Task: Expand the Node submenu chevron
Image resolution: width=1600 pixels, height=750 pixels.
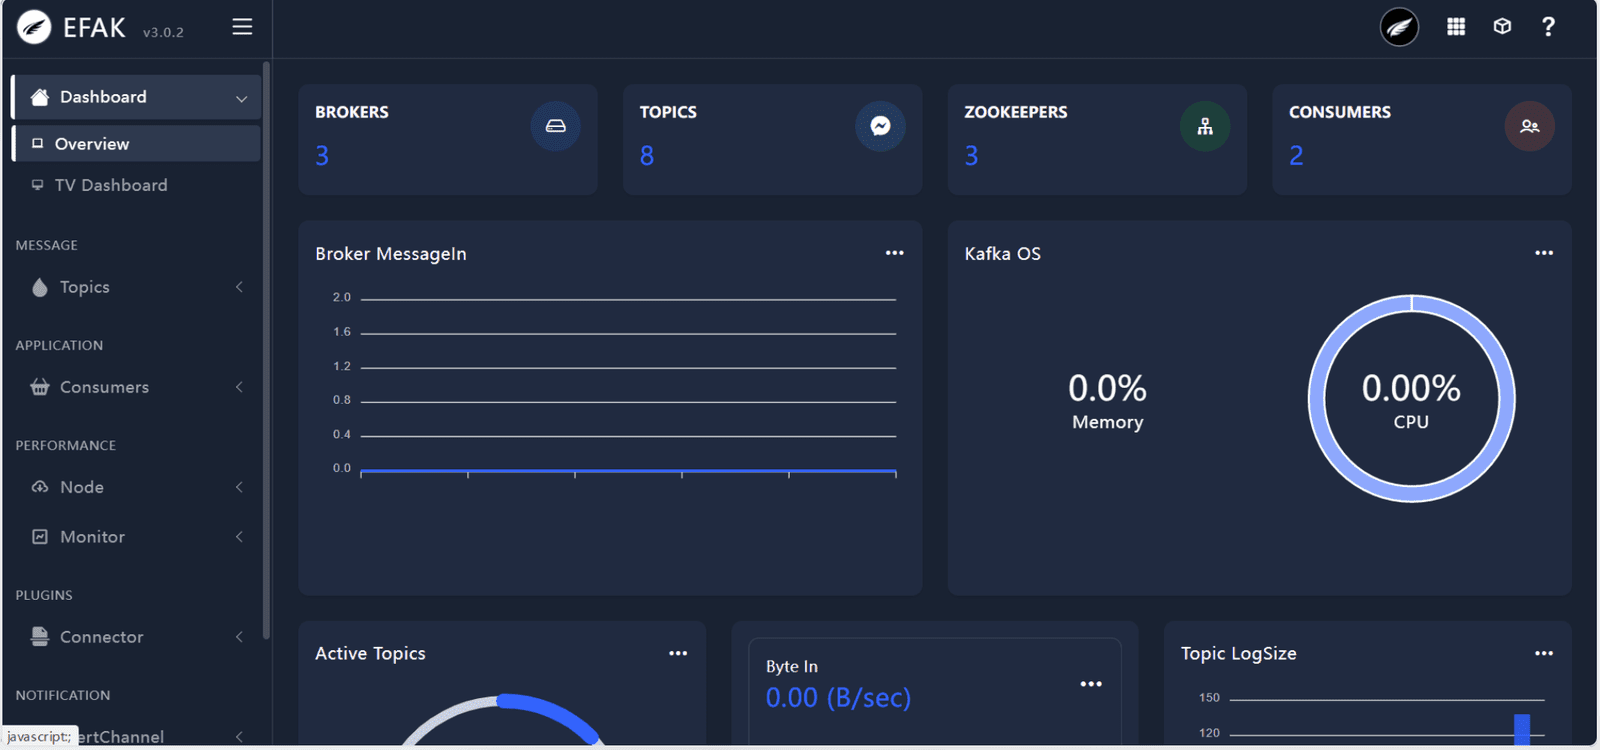Action: pyautogui.click(x=239, y=487)
